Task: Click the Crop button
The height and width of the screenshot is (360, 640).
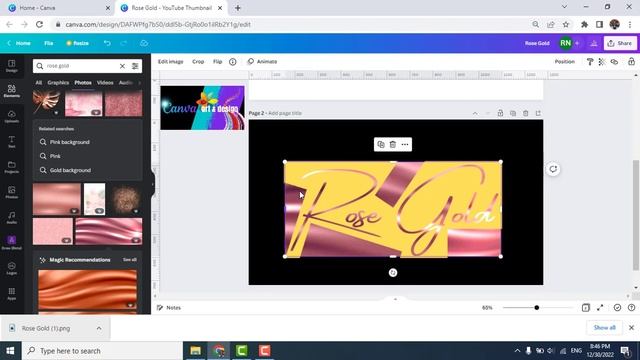Action: [x=198, y=62]
